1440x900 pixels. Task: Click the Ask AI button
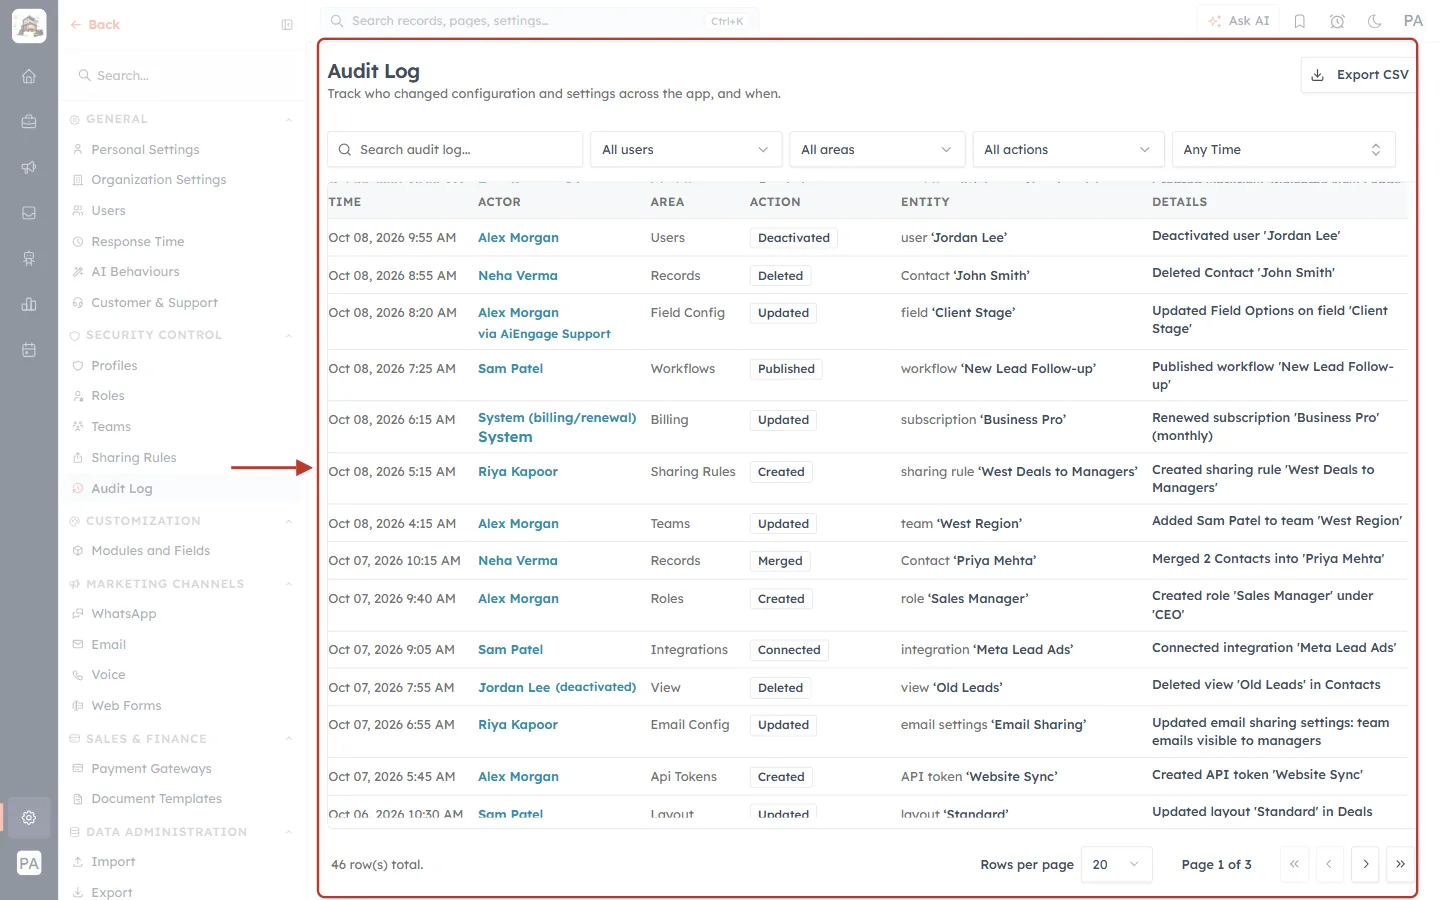(x=1239, y=21)
